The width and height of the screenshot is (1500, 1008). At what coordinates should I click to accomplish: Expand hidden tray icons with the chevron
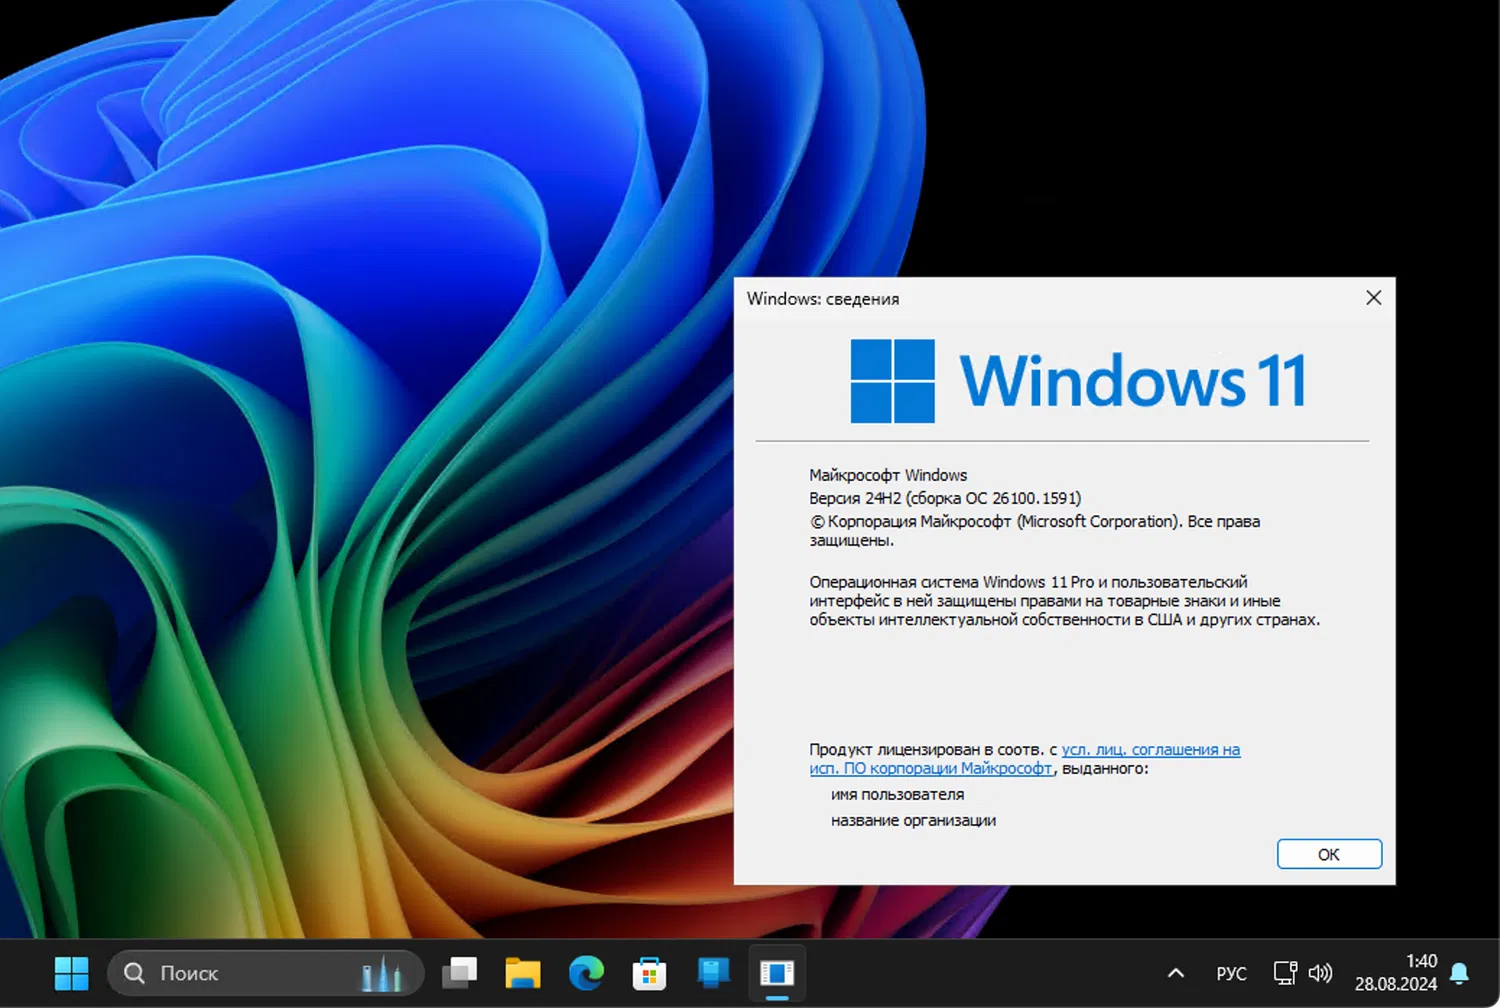click(x=1175, y=973)
